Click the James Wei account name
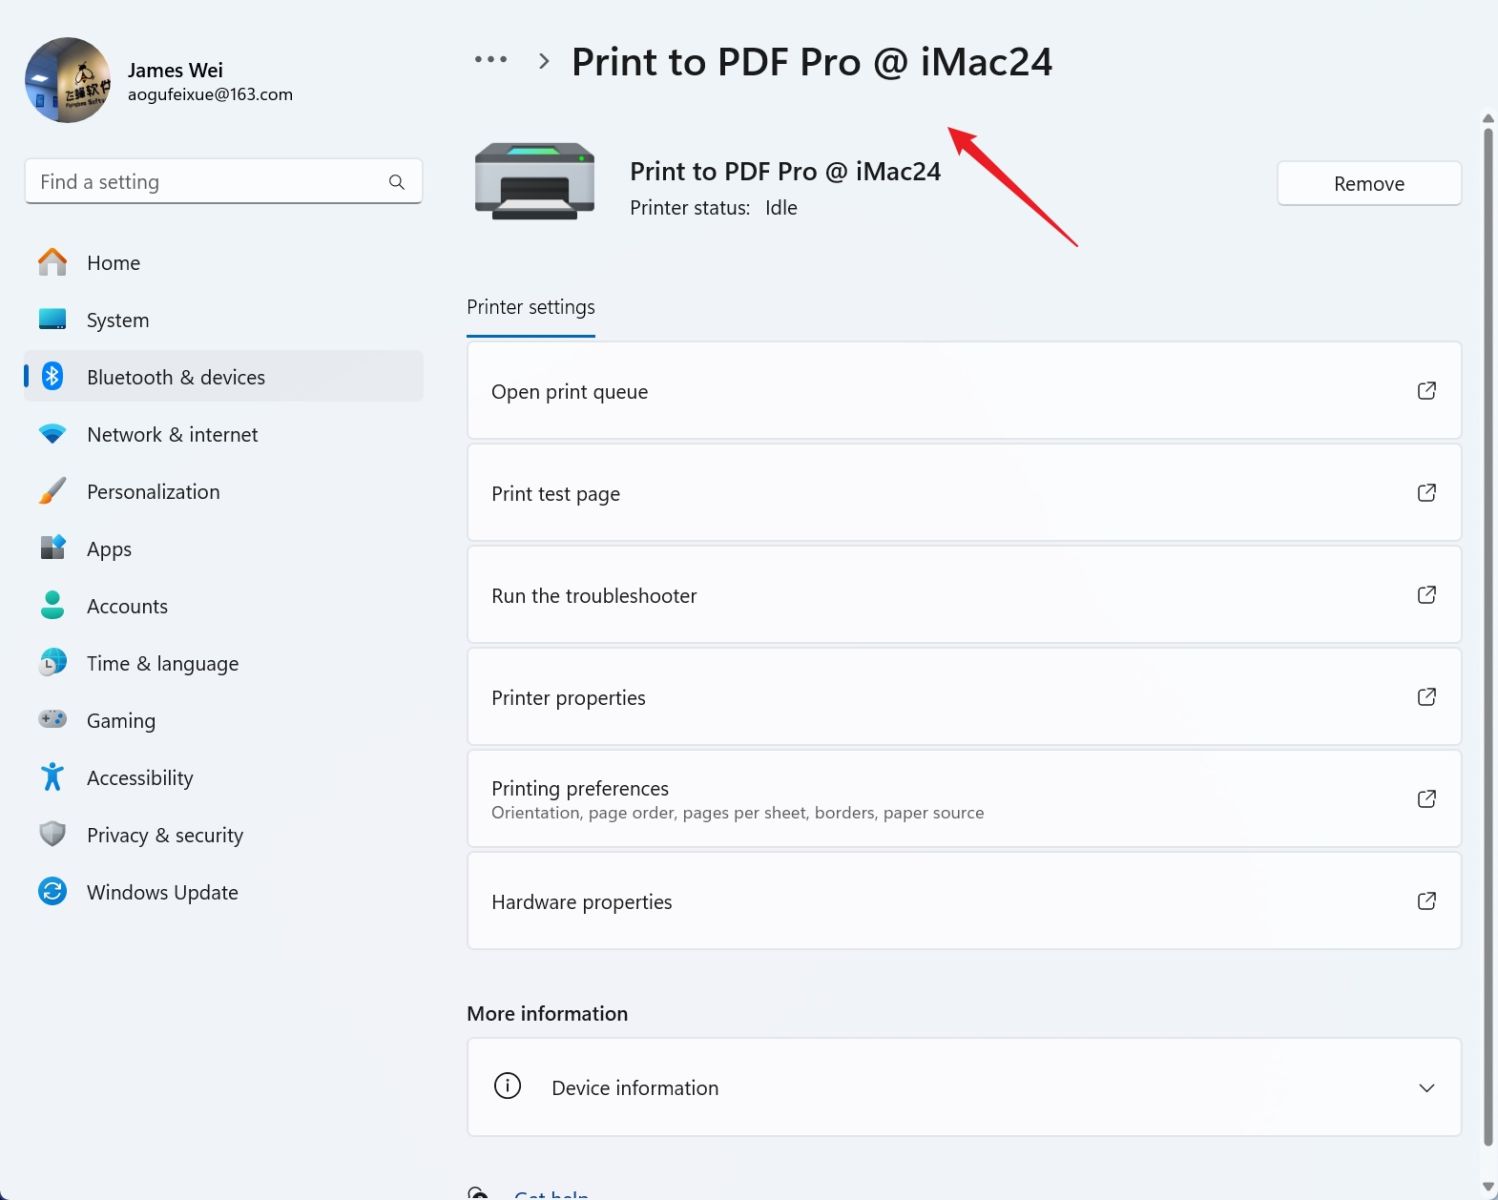 175,70
